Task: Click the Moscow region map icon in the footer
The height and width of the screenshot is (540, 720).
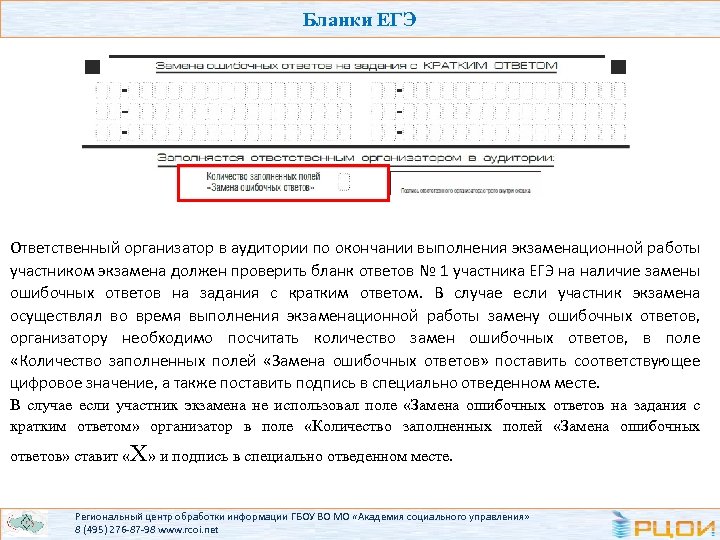Action: point(27,523)
